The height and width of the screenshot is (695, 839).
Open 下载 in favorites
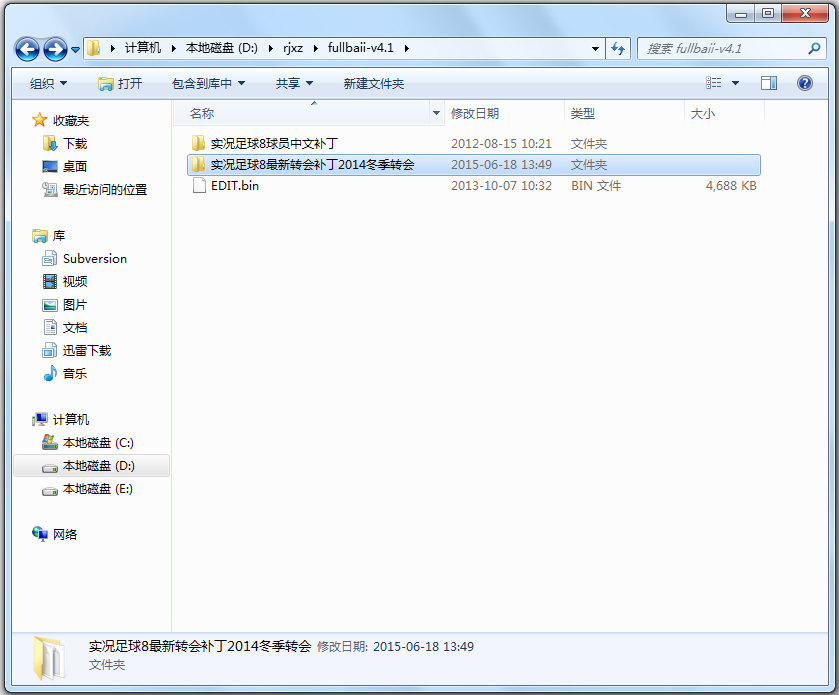coord(74,143)
